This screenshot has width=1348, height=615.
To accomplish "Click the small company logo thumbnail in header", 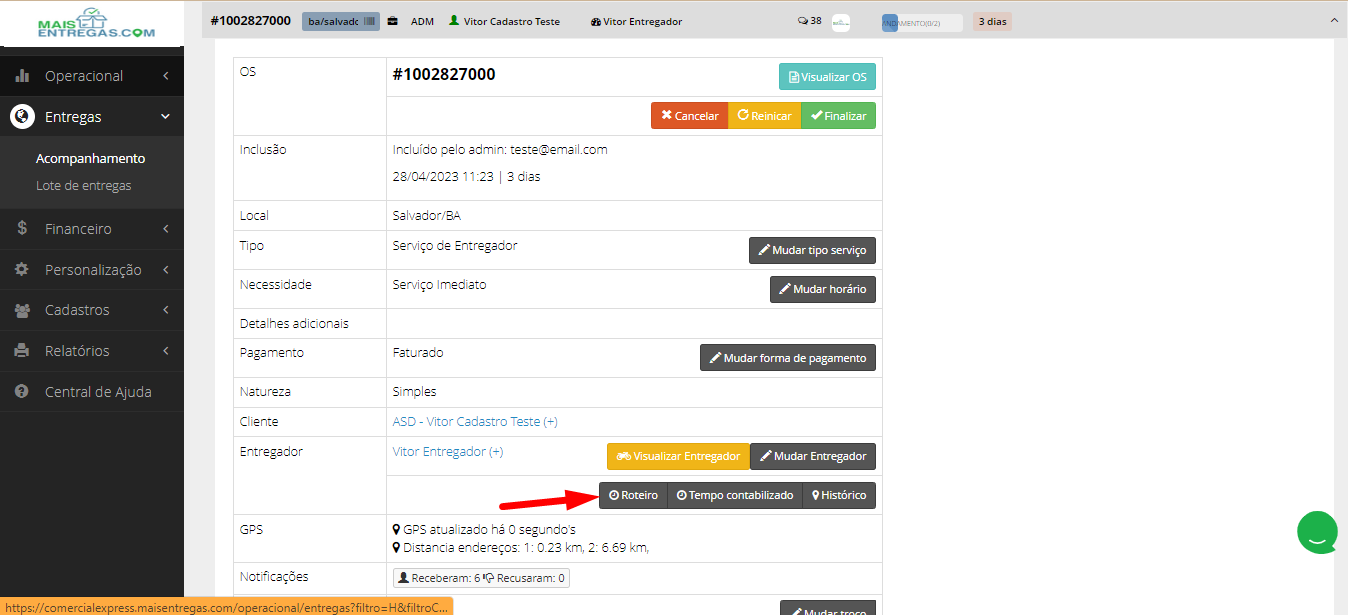I will point(841,22).
